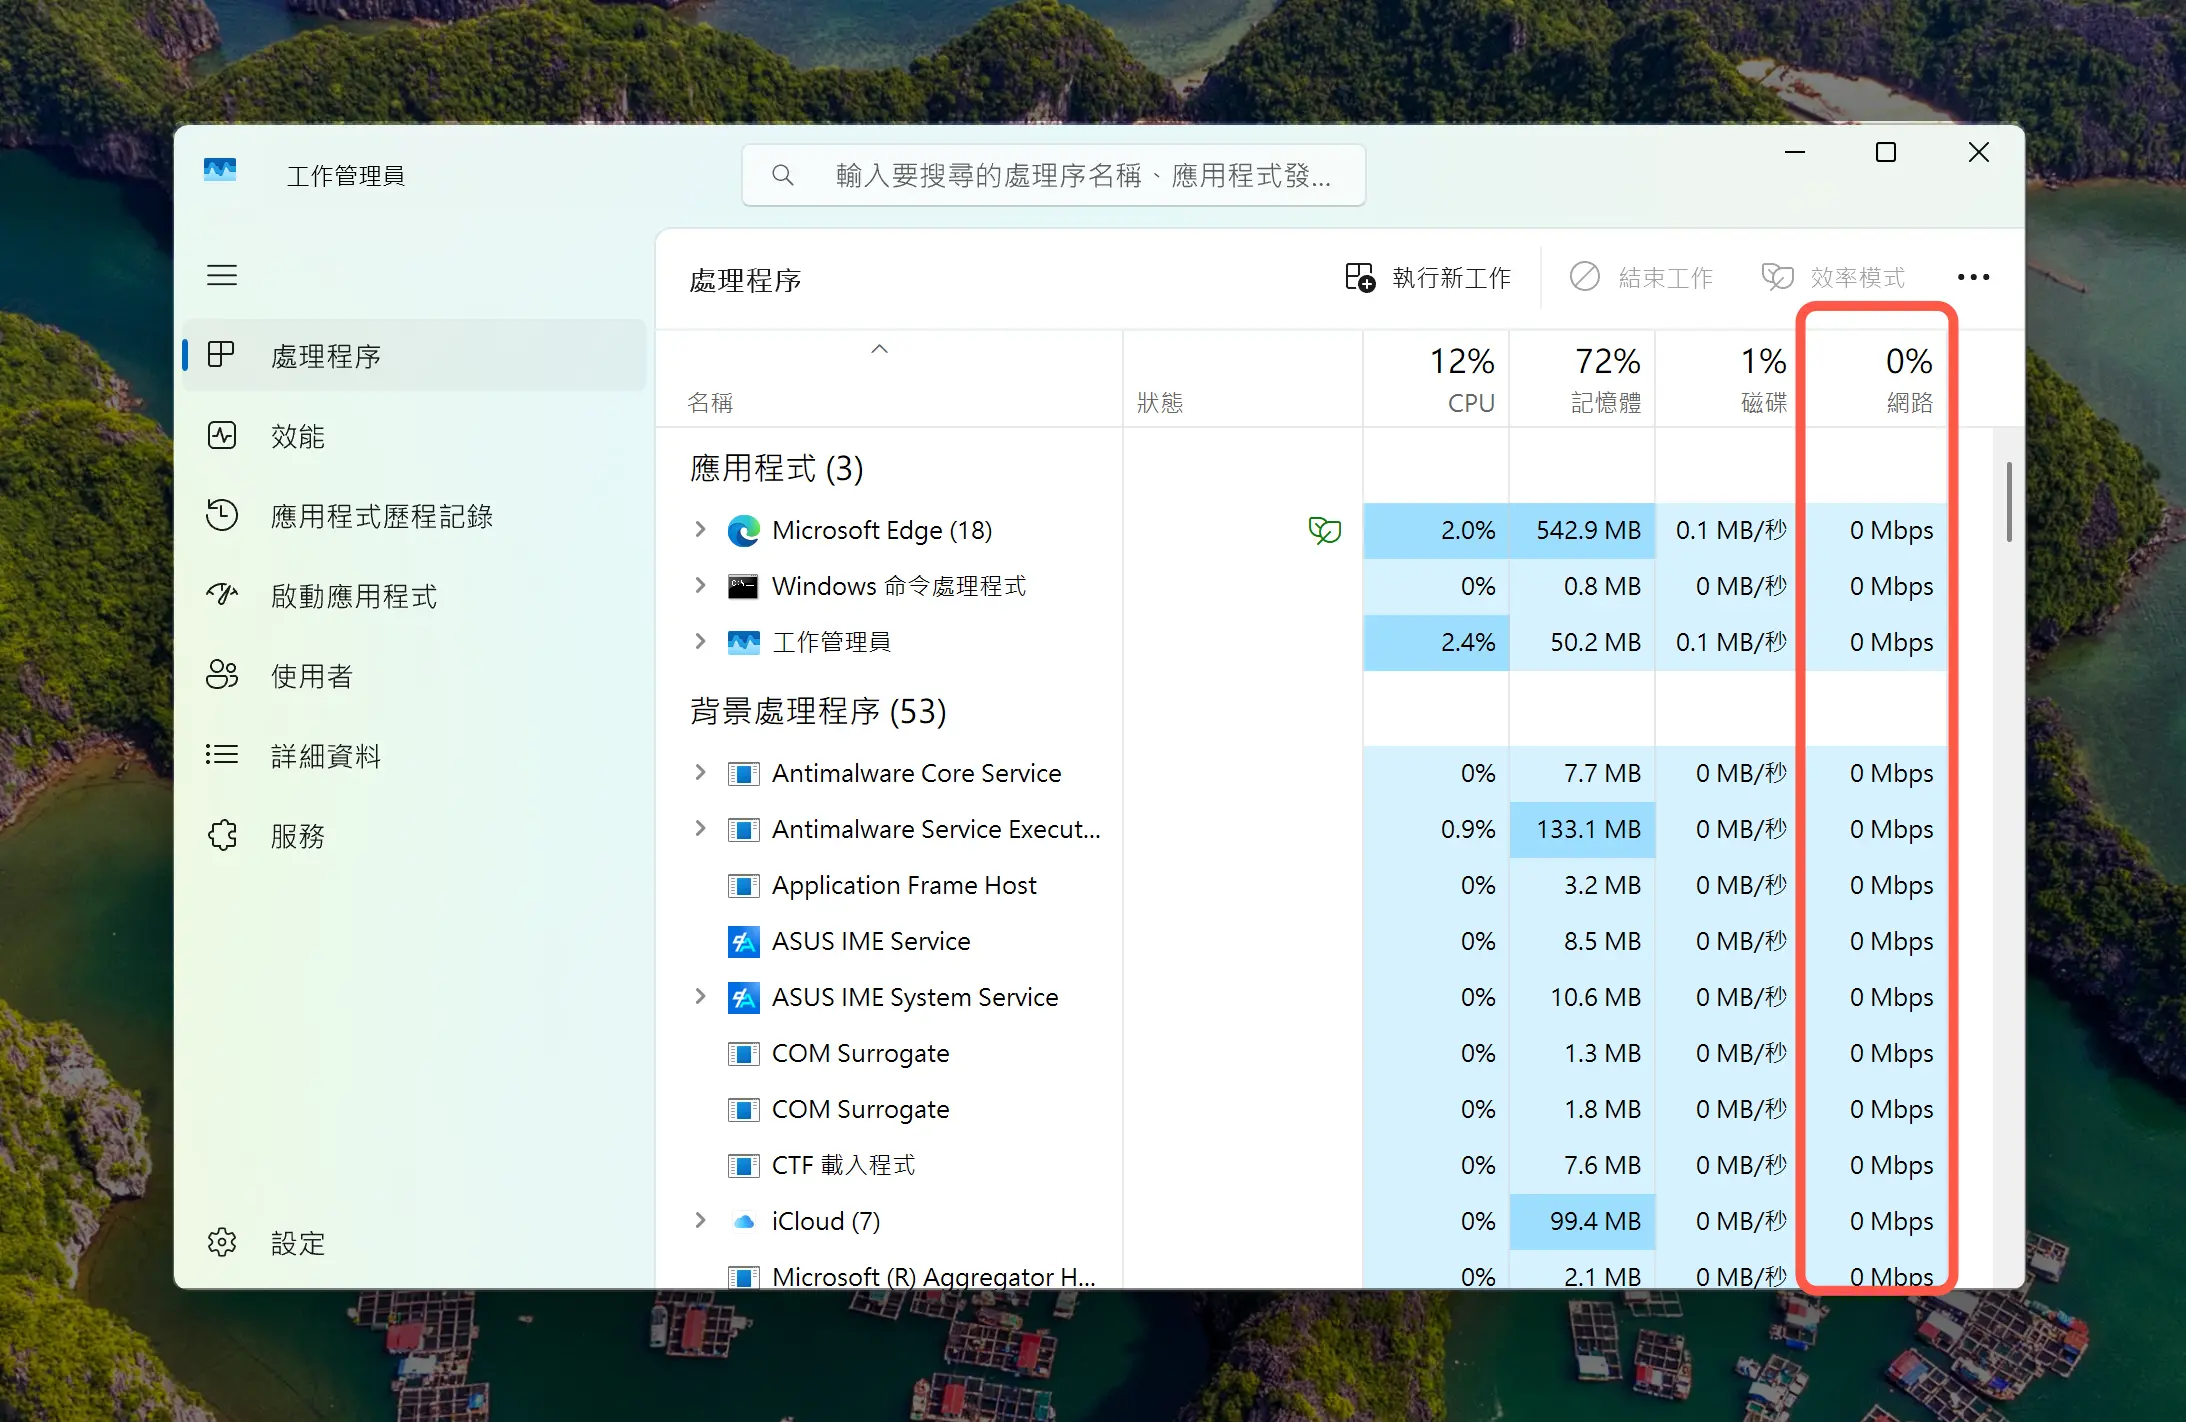The height and width of the screenshot is (1422, 2186).
Task: Click the ASUS IME System Service icon
Action: 743,997
